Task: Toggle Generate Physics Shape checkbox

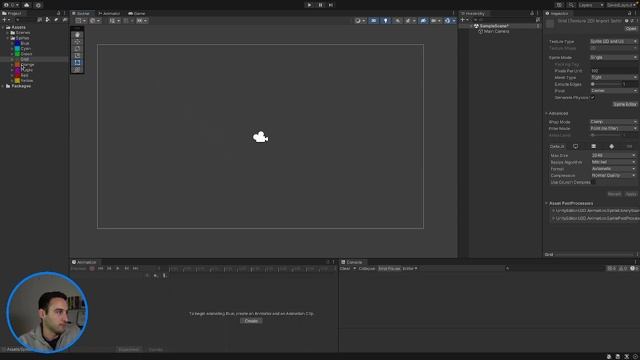Action: click(x=592, y=98)
